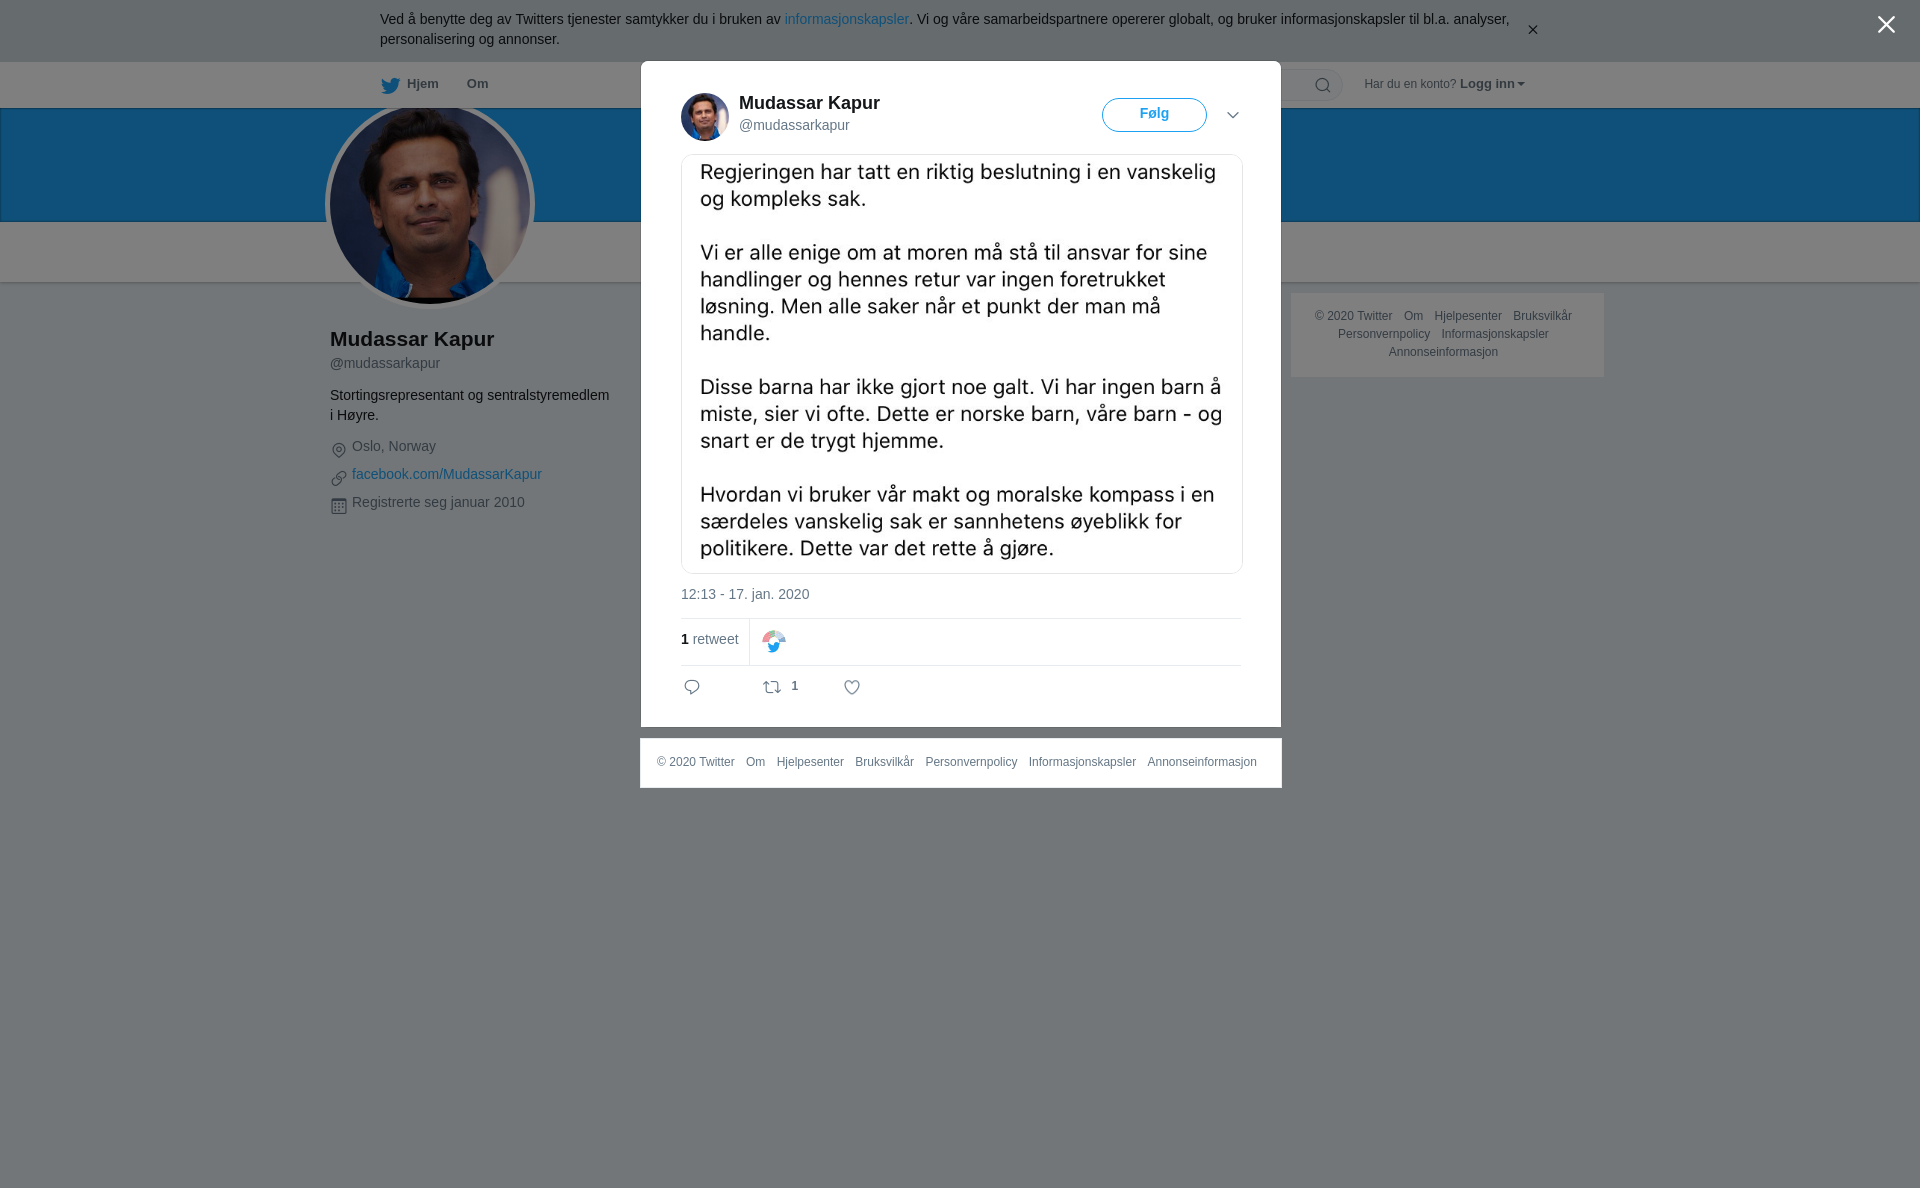Like the tweet with heart icon
The image size is (1920, 1188).
(x=852, y=687)
